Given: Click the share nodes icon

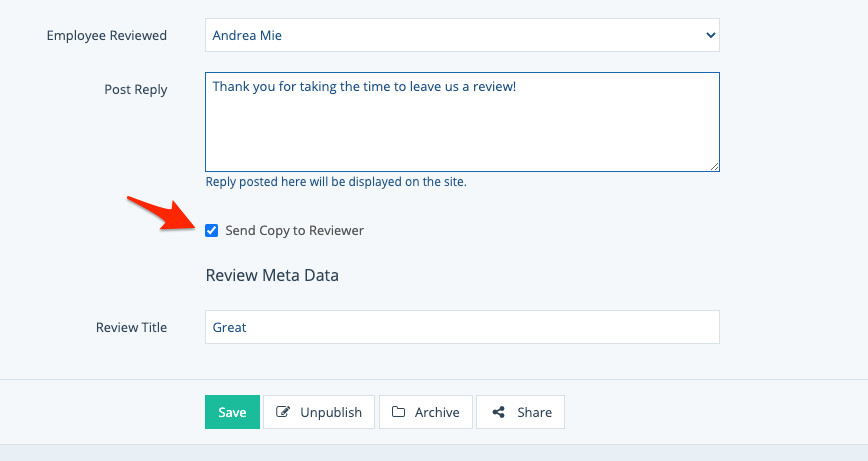Looking at the screenshot, I should [x=498, y=412].
